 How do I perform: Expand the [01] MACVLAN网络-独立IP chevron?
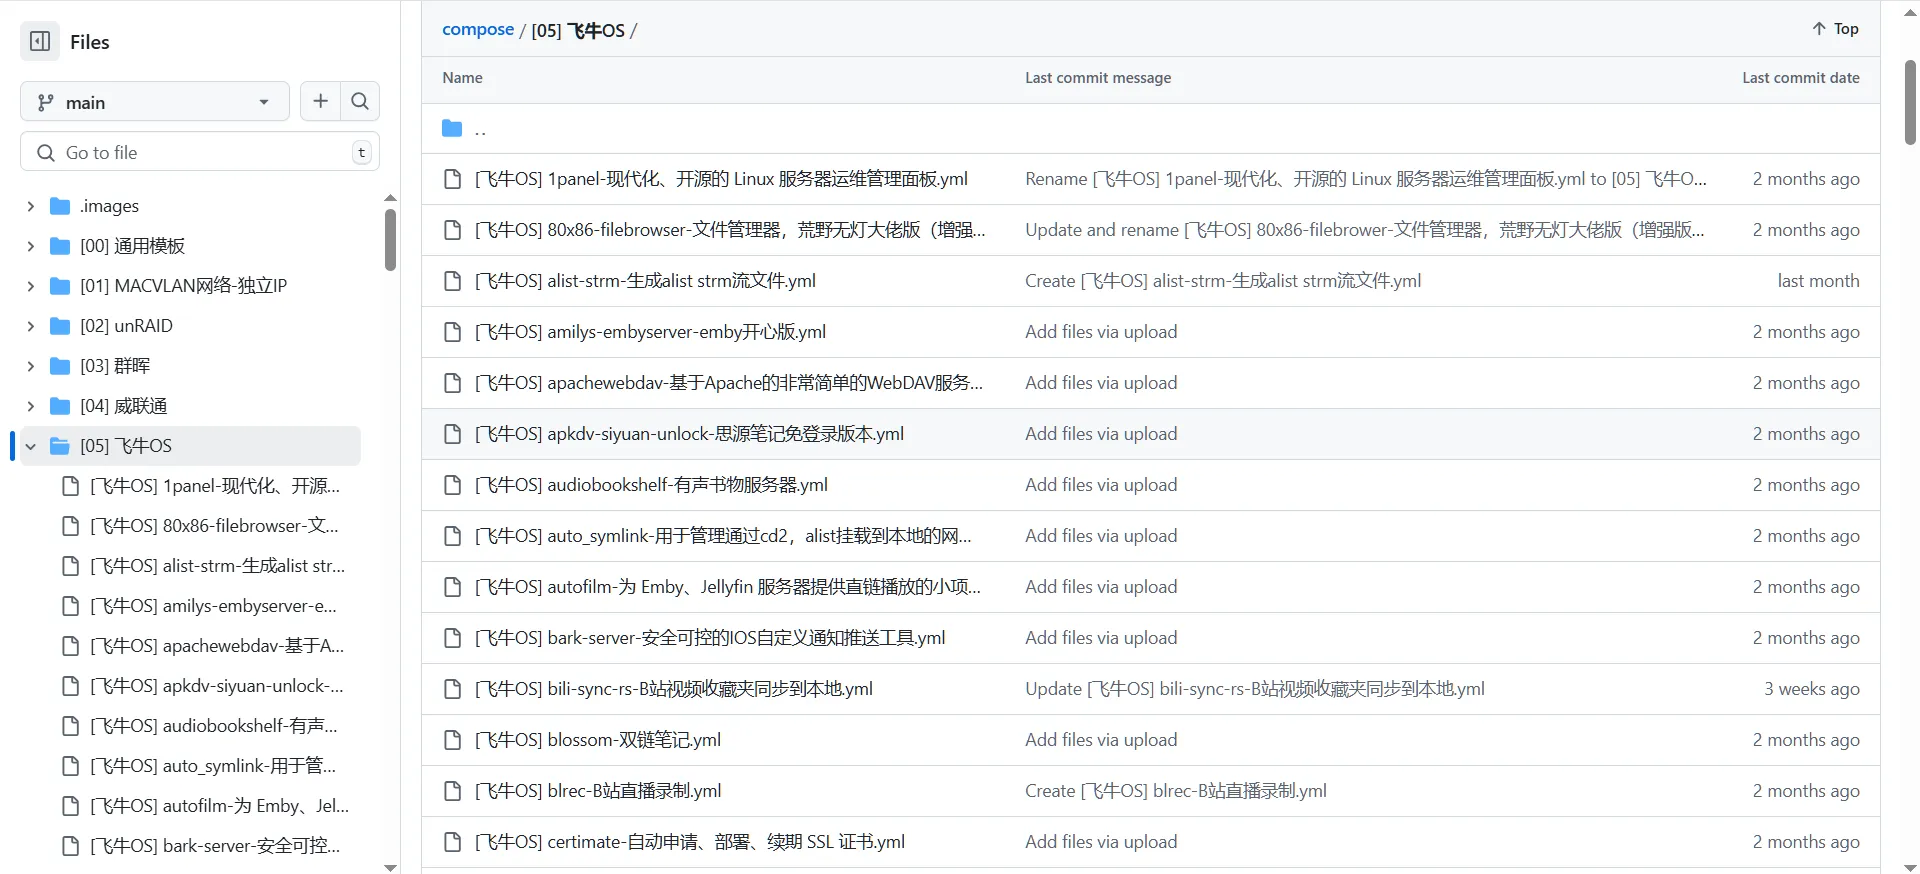point(31,286)
